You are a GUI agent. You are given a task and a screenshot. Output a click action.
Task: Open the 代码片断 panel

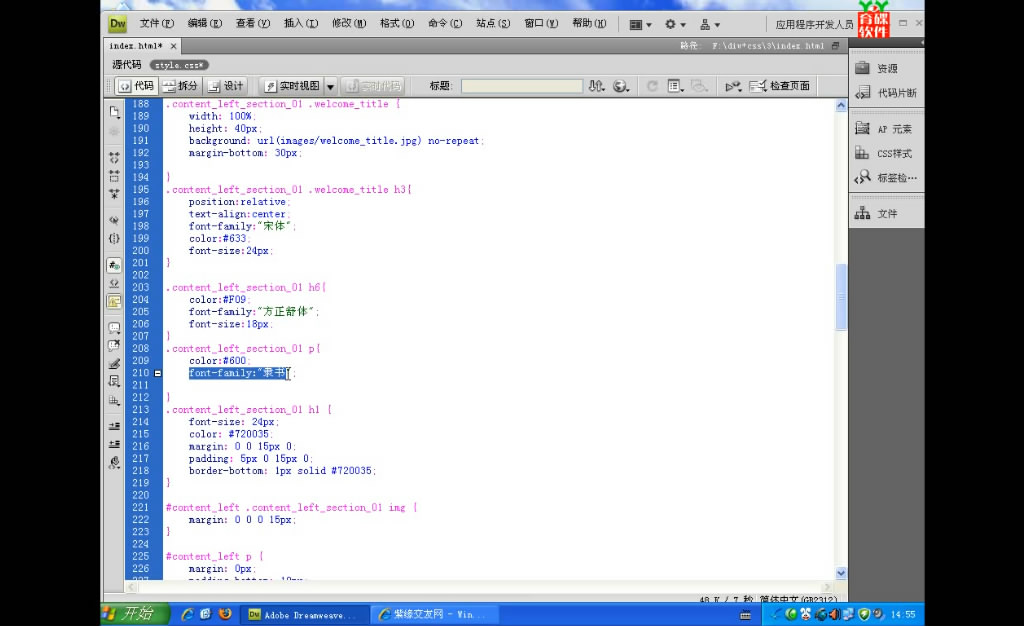click(x=886, y=93)
